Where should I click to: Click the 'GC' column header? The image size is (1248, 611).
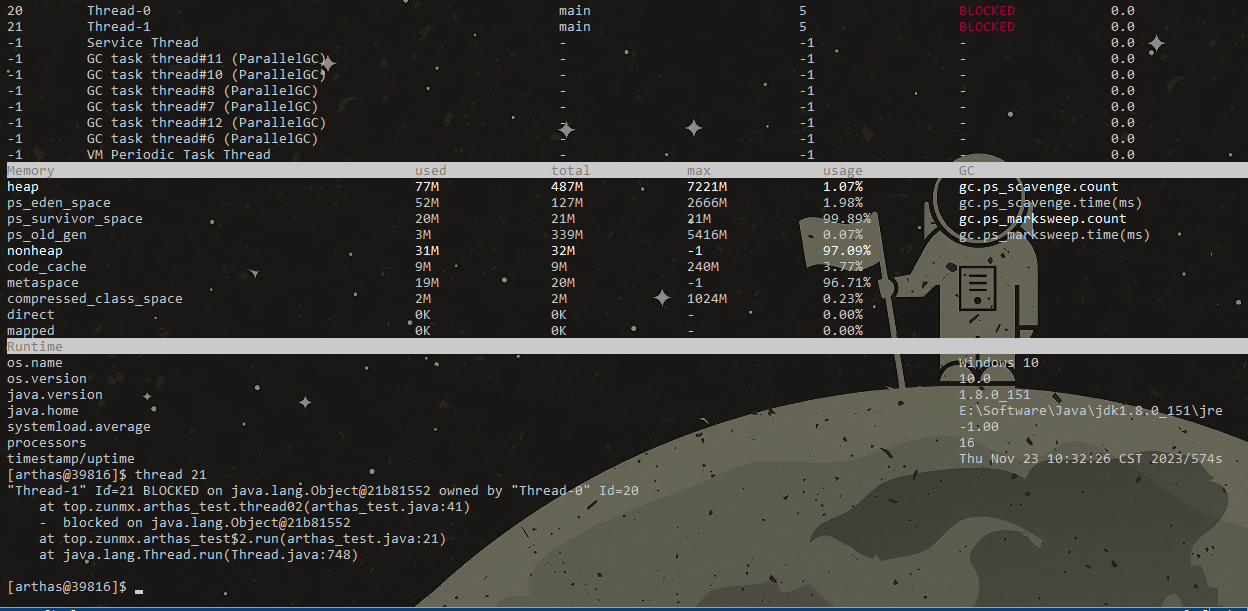[x=967, y=171]
